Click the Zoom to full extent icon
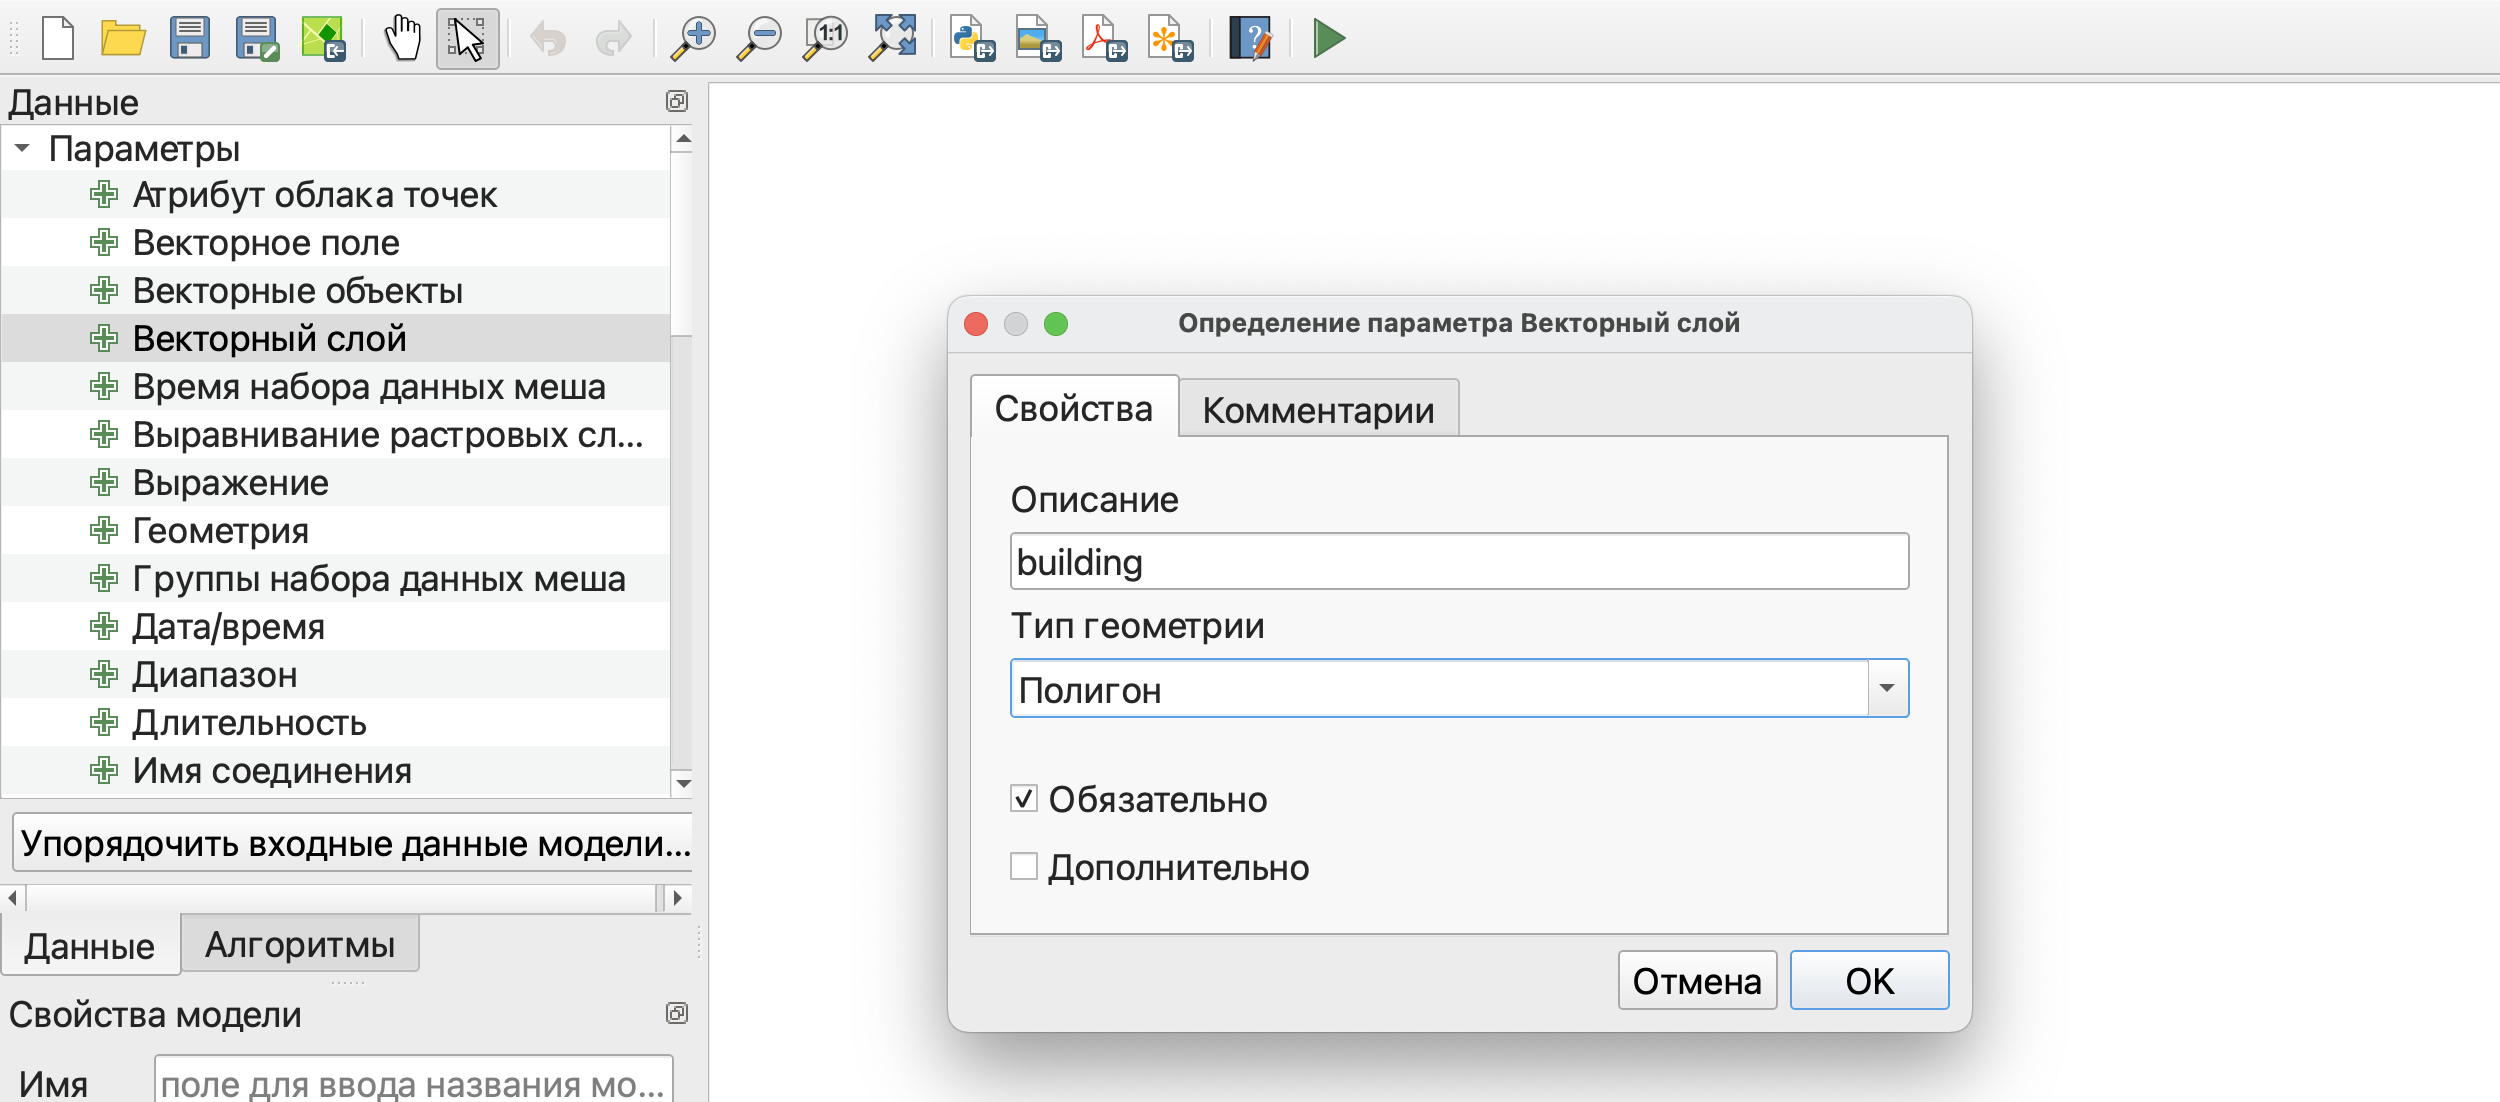The width and height of the screenshot is (2500, 1102). point(893,39)
